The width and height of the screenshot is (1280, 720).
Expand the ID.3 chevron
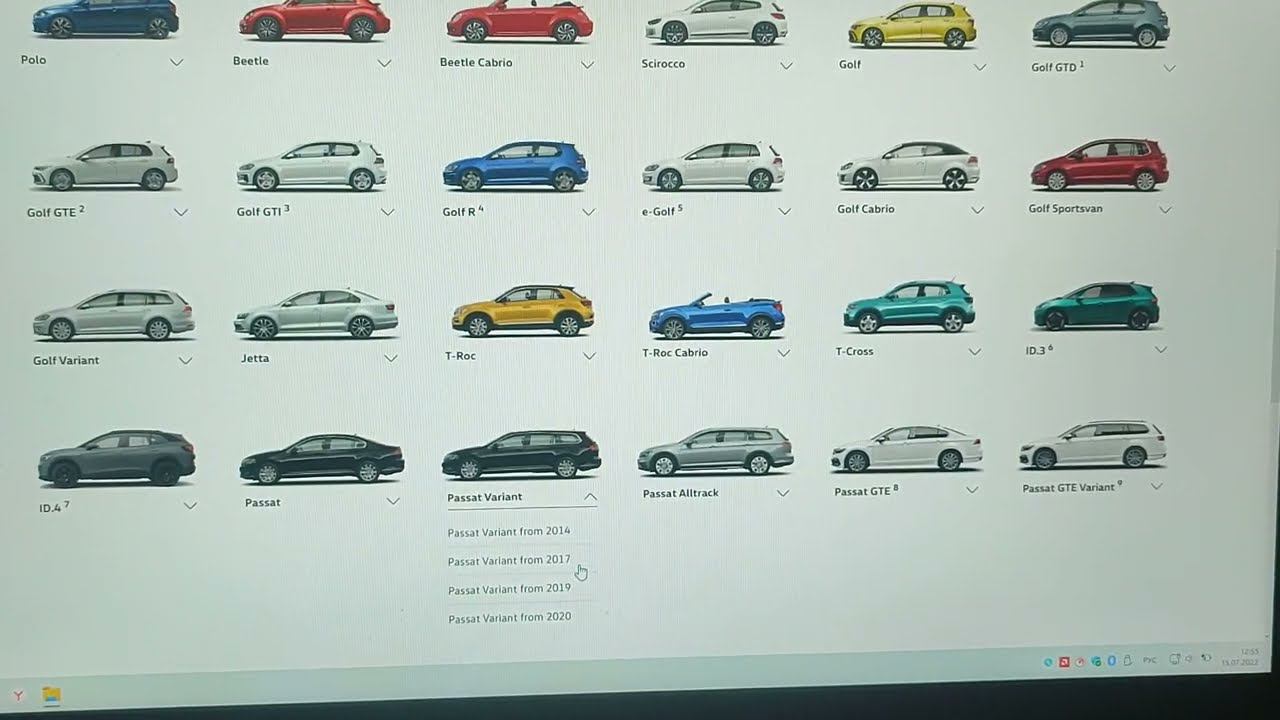[x=1160, y=350]
